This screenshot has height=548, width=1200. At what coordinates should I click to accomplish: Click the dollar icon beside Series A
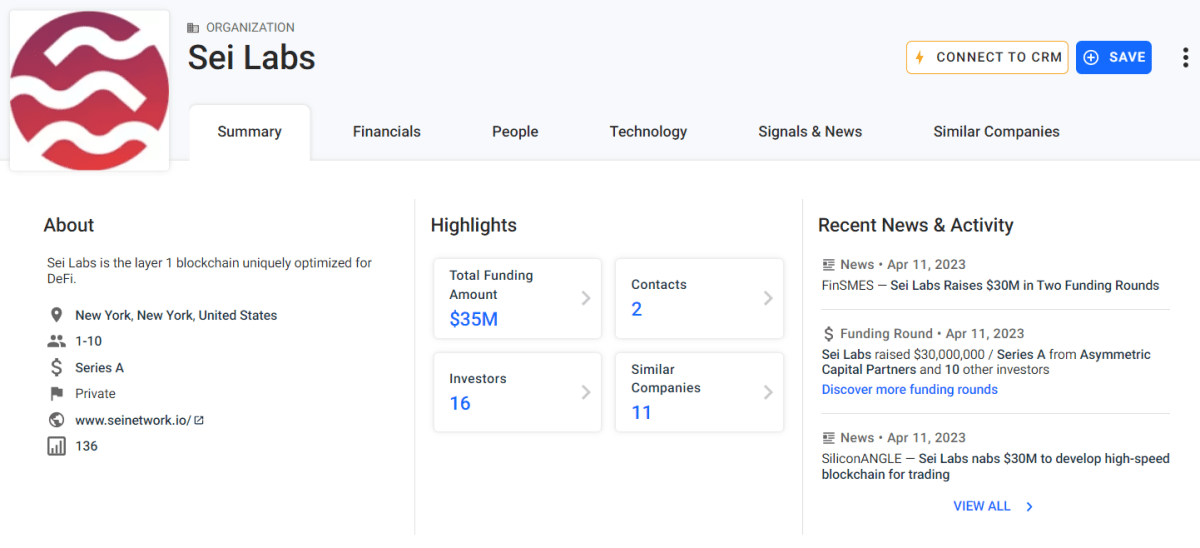(56, 368)
